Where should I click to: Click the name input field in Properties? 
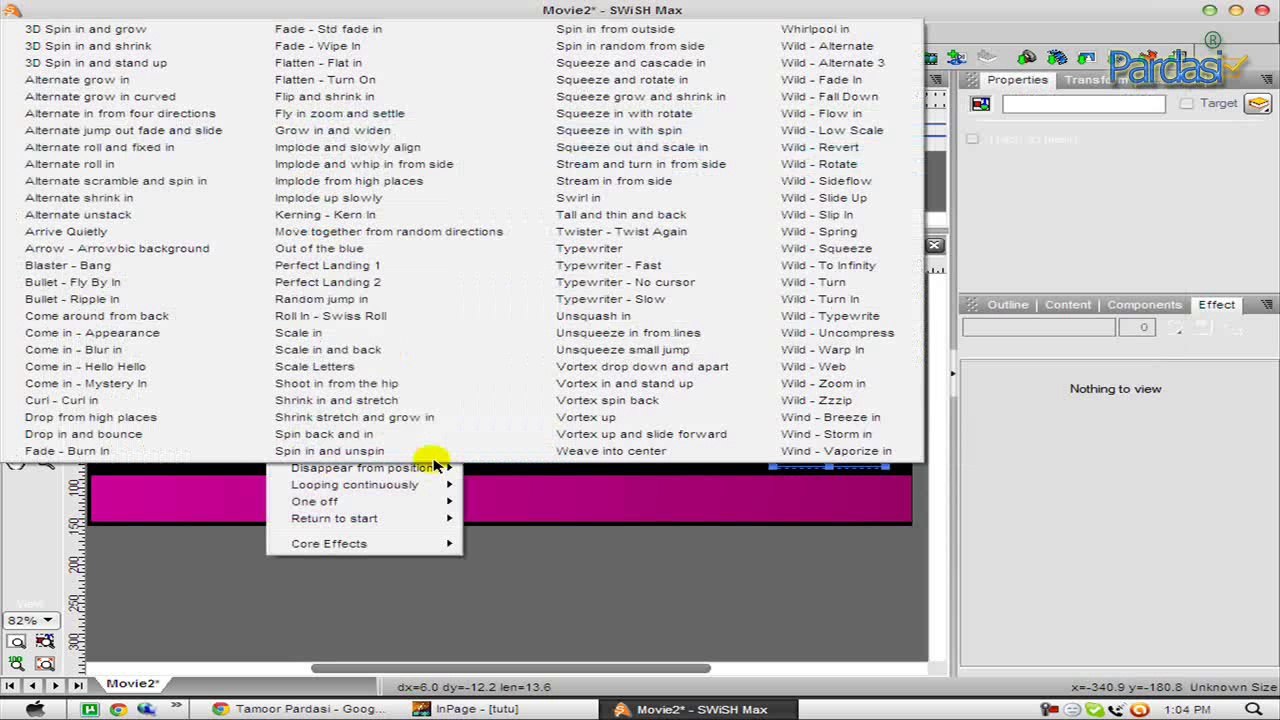(x=1083, y=104)
